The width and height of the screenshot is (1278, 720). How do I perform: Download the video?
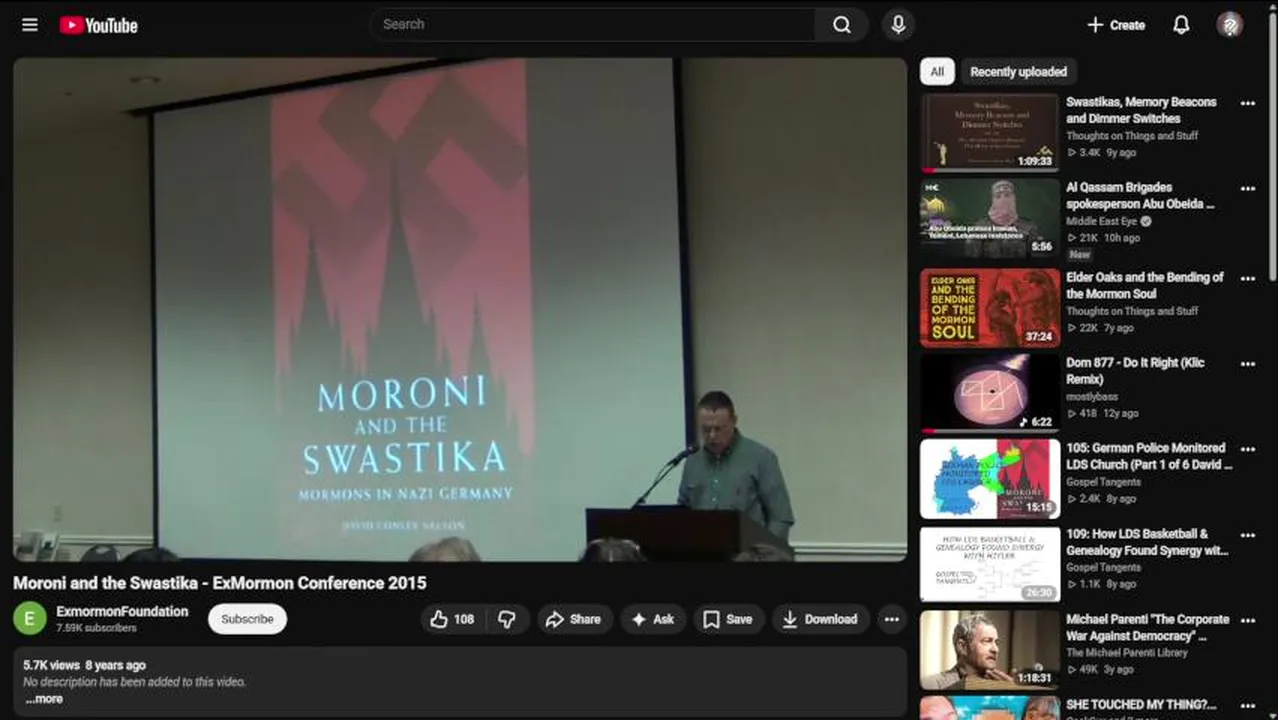[x=820, y=619]
